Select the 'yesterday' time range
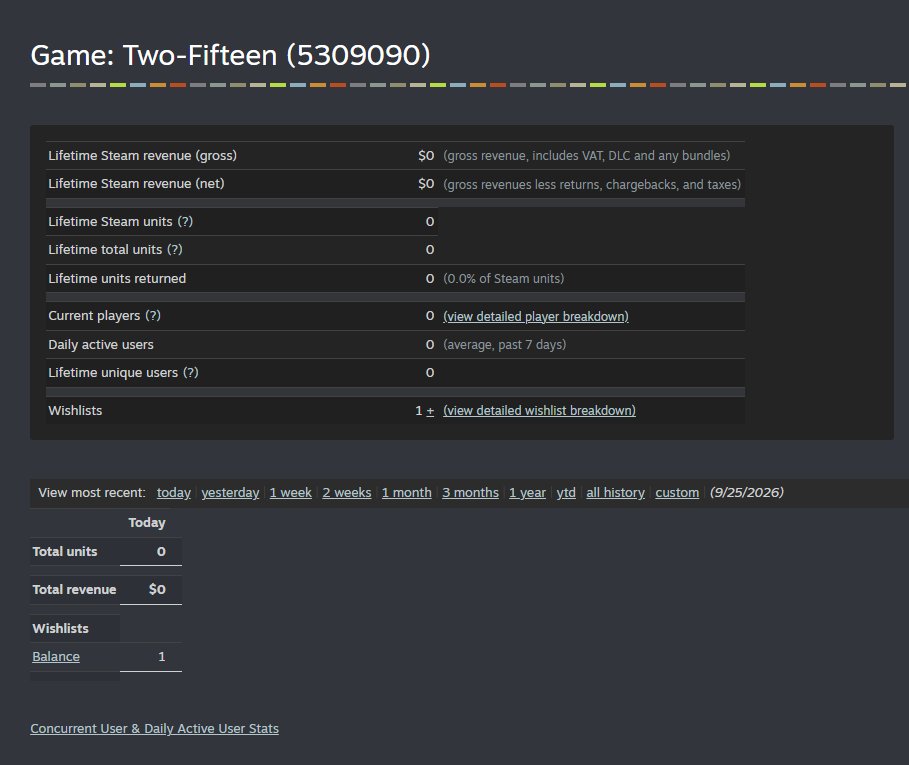The height and width of the screenshot is (765, 909). 230,493
